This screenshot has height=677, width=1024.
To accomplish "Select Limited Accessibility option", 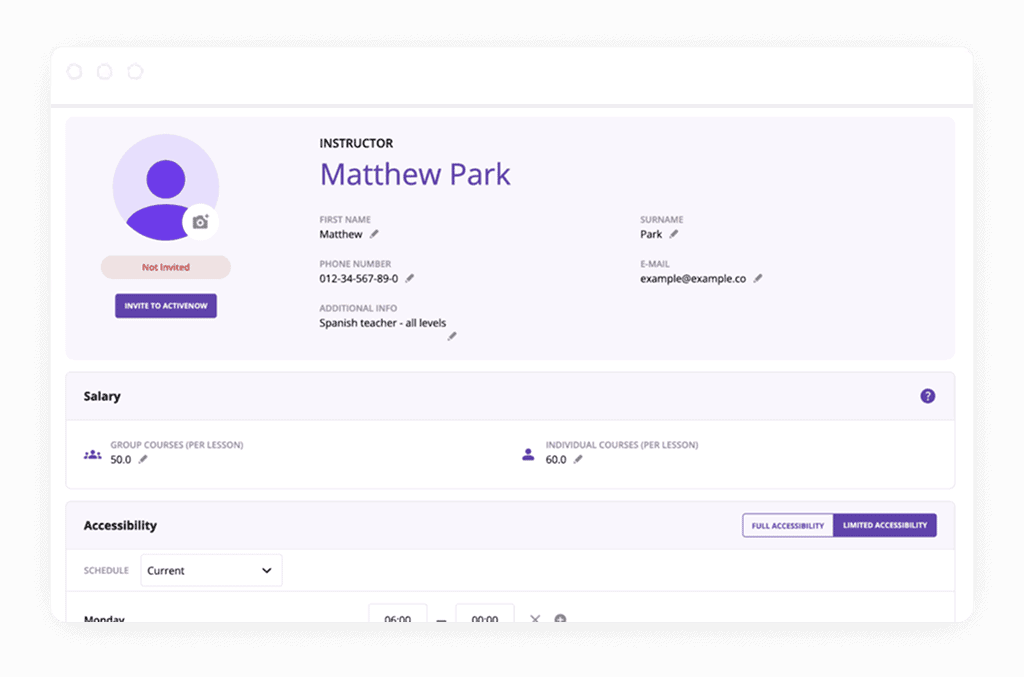I will (x=884, y=525).
